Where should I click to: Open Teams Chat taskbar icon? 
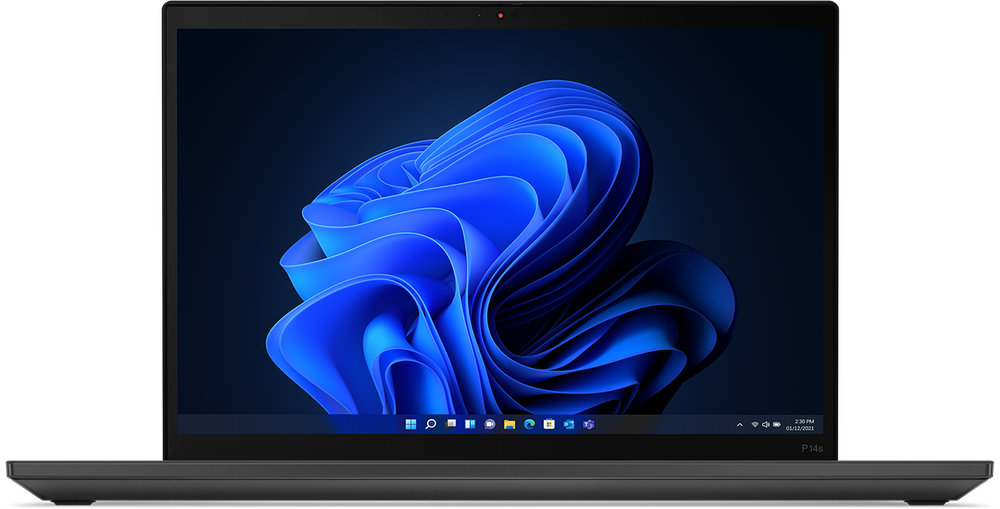click(490, 424)
